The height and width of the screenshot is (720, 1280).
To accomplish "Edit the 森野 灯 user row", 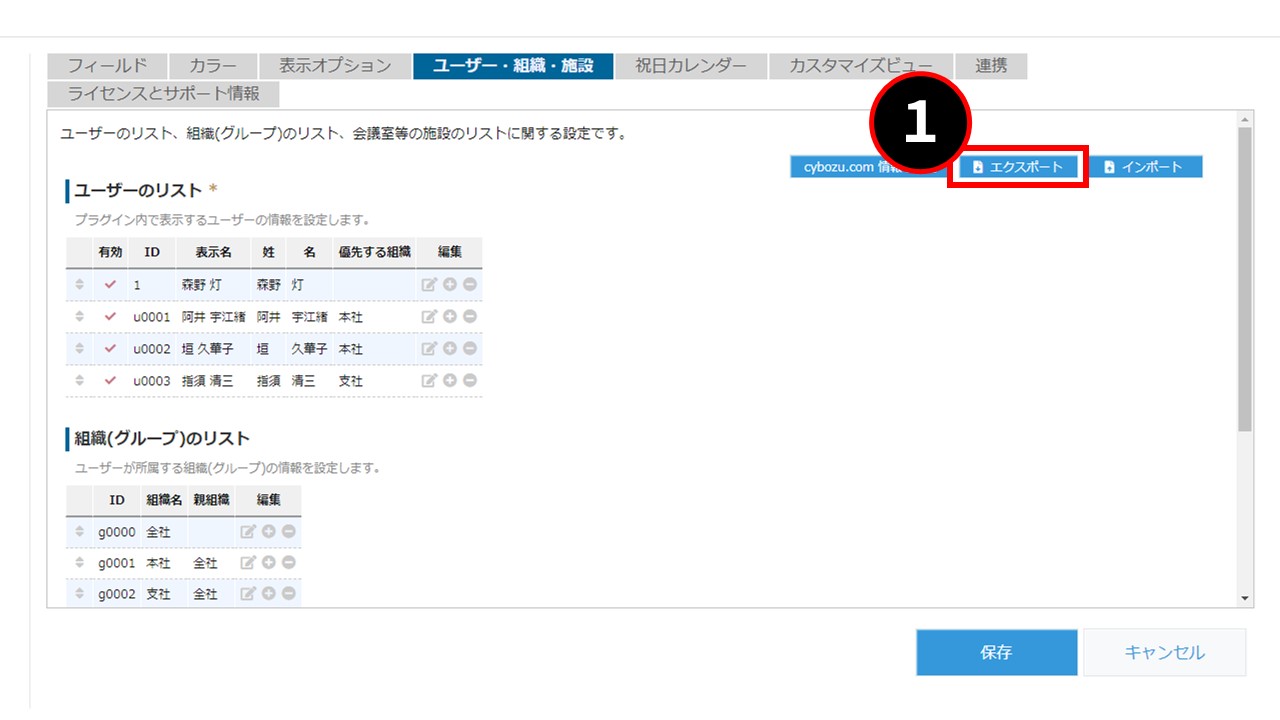I will [429, 285].
